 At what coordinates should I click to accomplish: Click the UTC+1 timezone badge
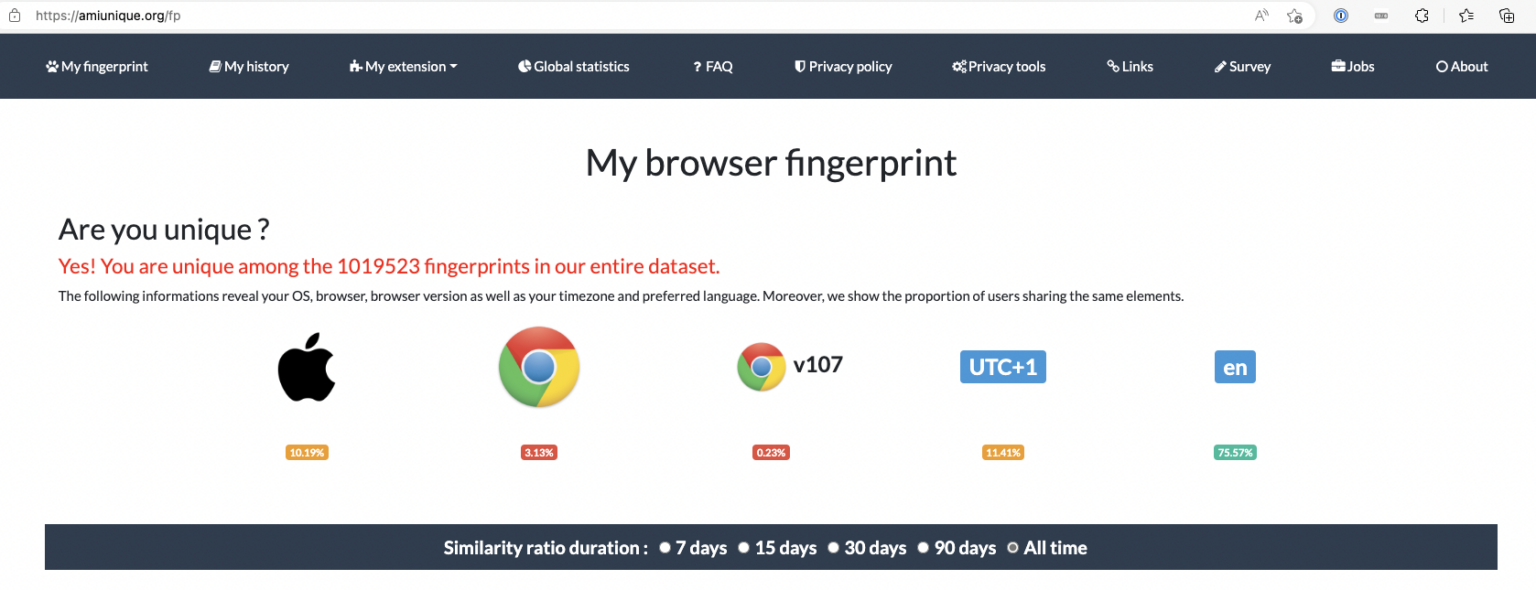(x=1003, y=366)
